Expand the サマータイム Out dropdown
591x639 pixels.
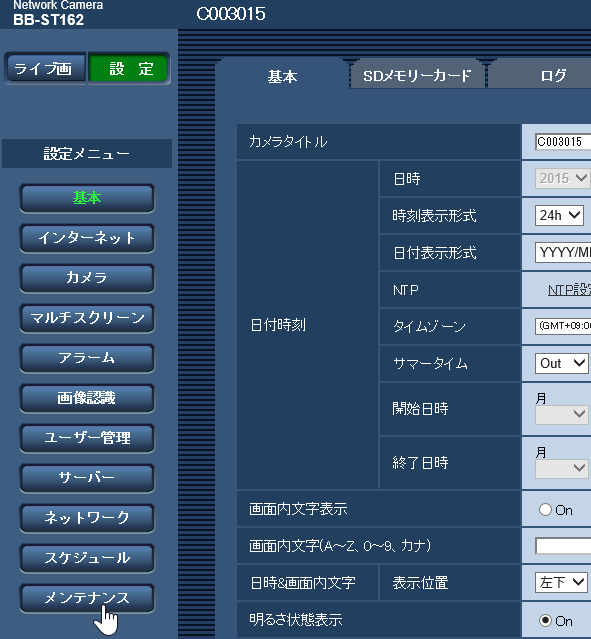click(561, 363)
